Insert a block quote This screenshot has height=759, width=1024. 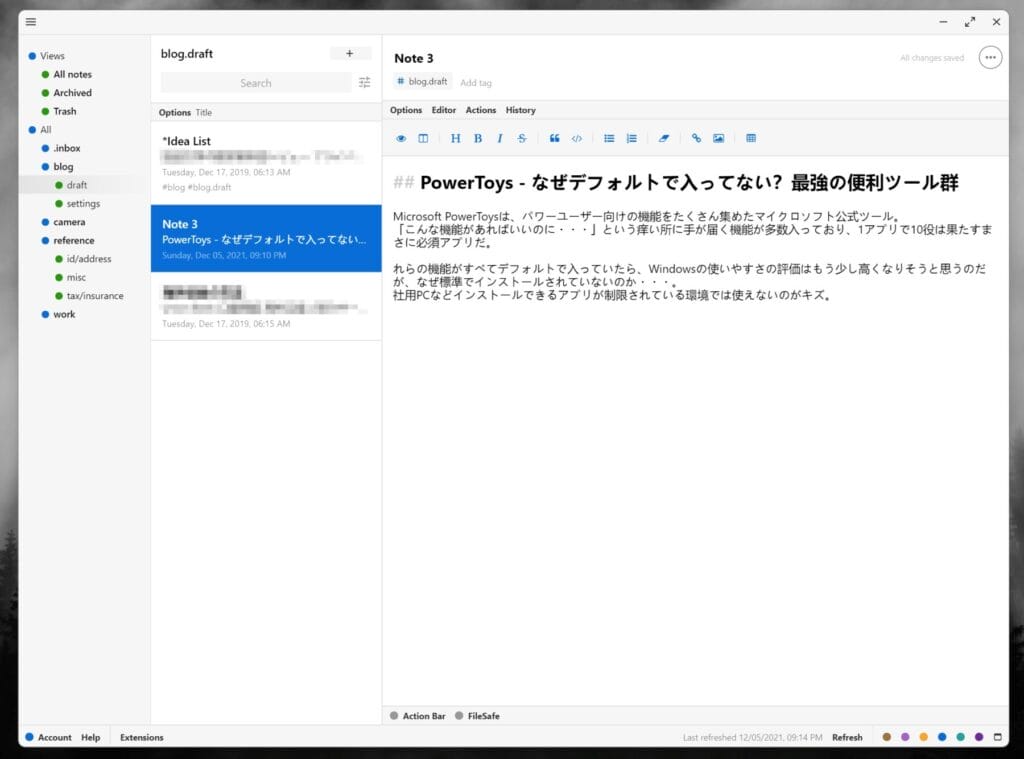pos(554,138)
